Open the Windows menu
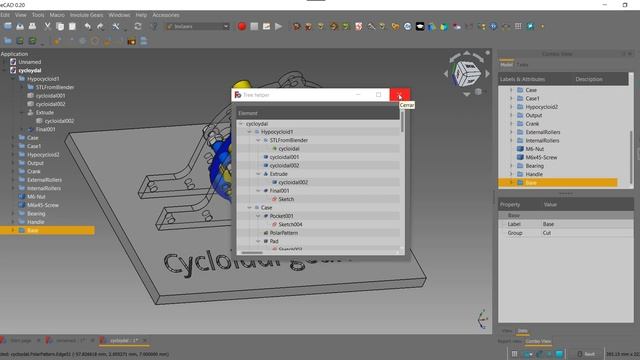 [x=119, y=15]
